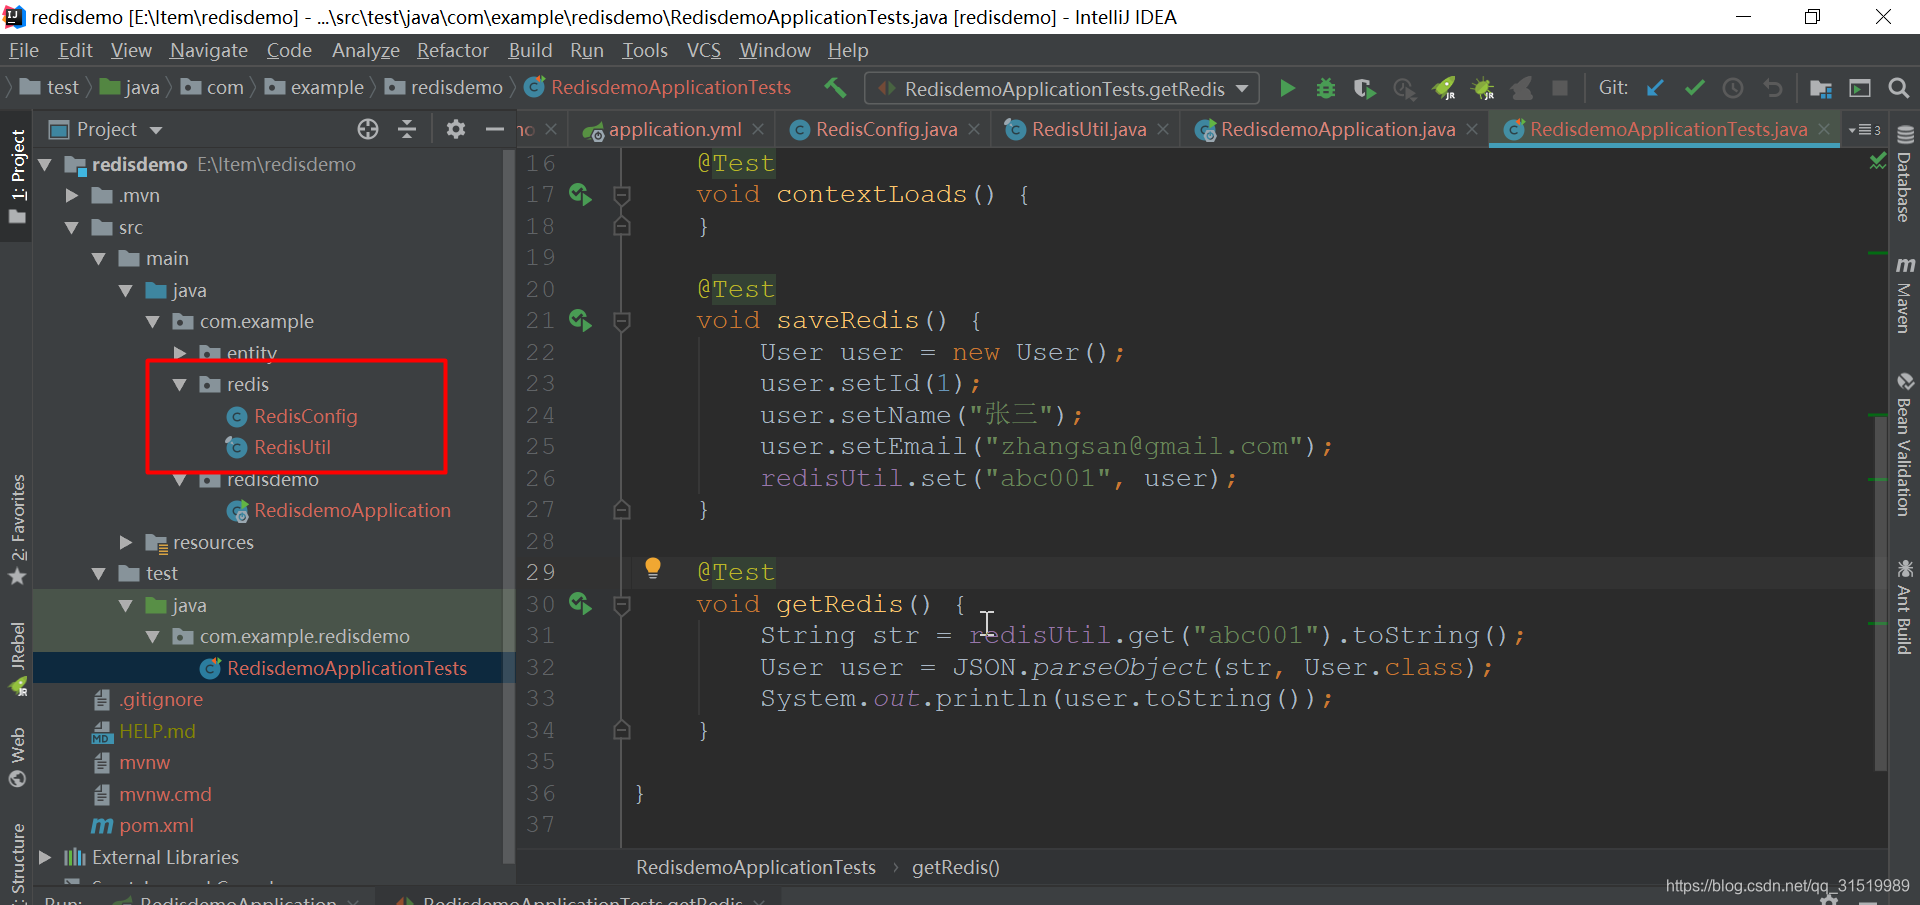Click Project tree vertical scrollbar thumb

[x=508, y=505]
